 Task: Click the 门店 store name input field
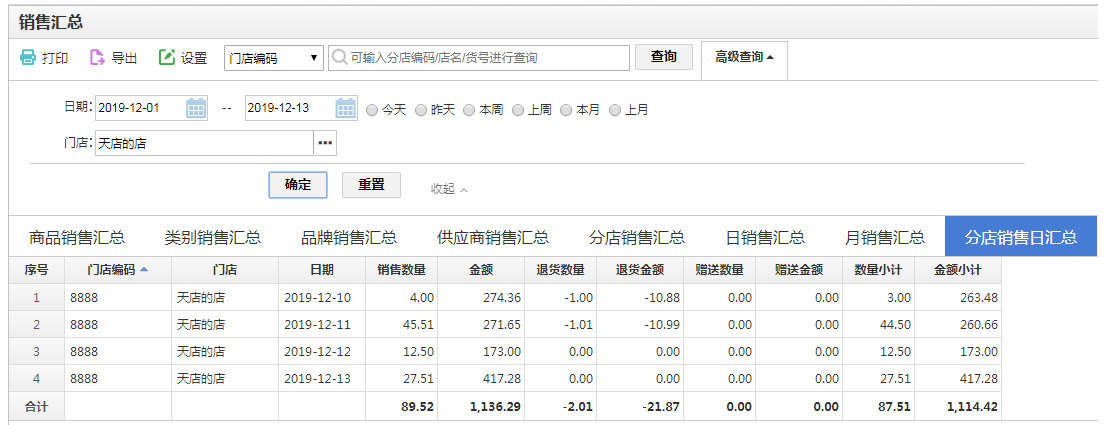click(x=204, y=143)
